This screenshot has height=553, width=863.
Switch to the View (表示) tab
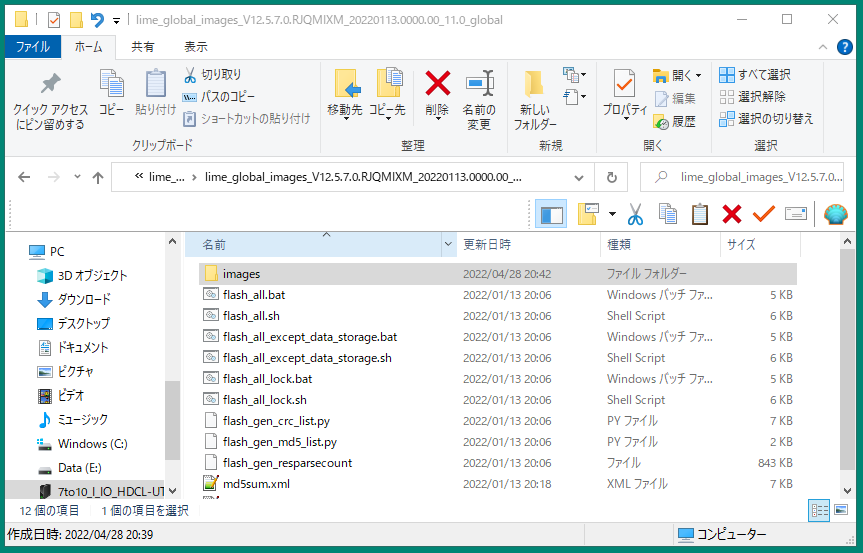click(195, 47)
